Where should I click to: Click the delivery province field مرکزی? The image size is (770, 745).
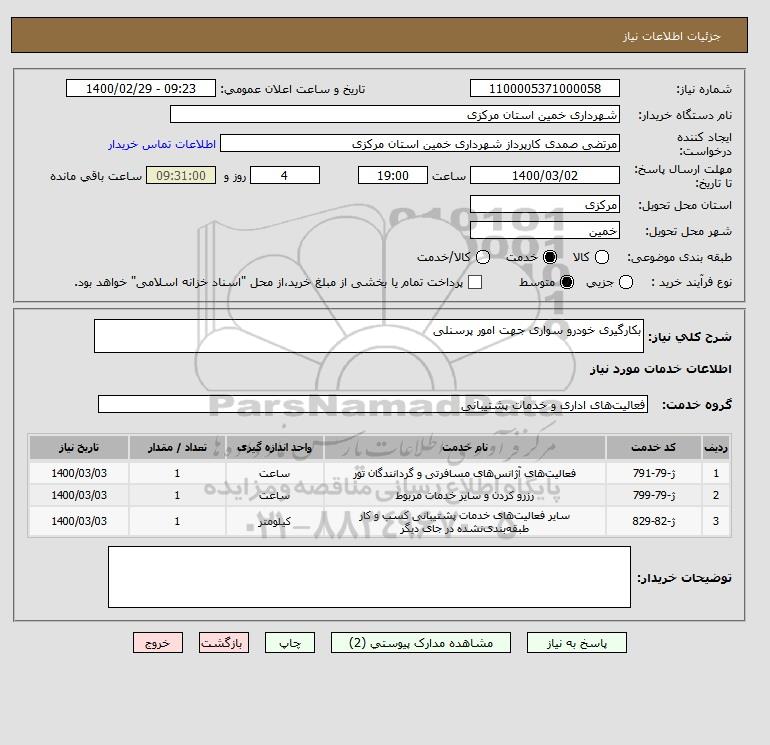coord(545,205)
